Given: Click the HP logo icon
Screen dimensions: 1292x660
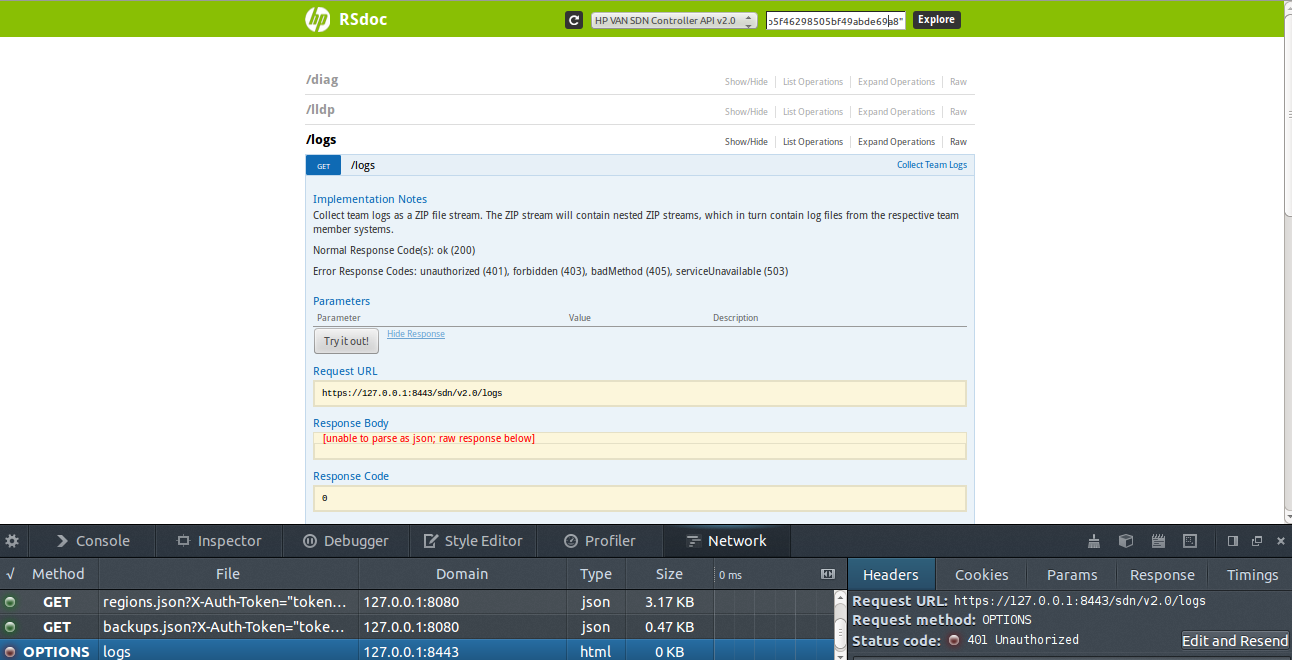Looking at the screenshot, I should point(318,19).
